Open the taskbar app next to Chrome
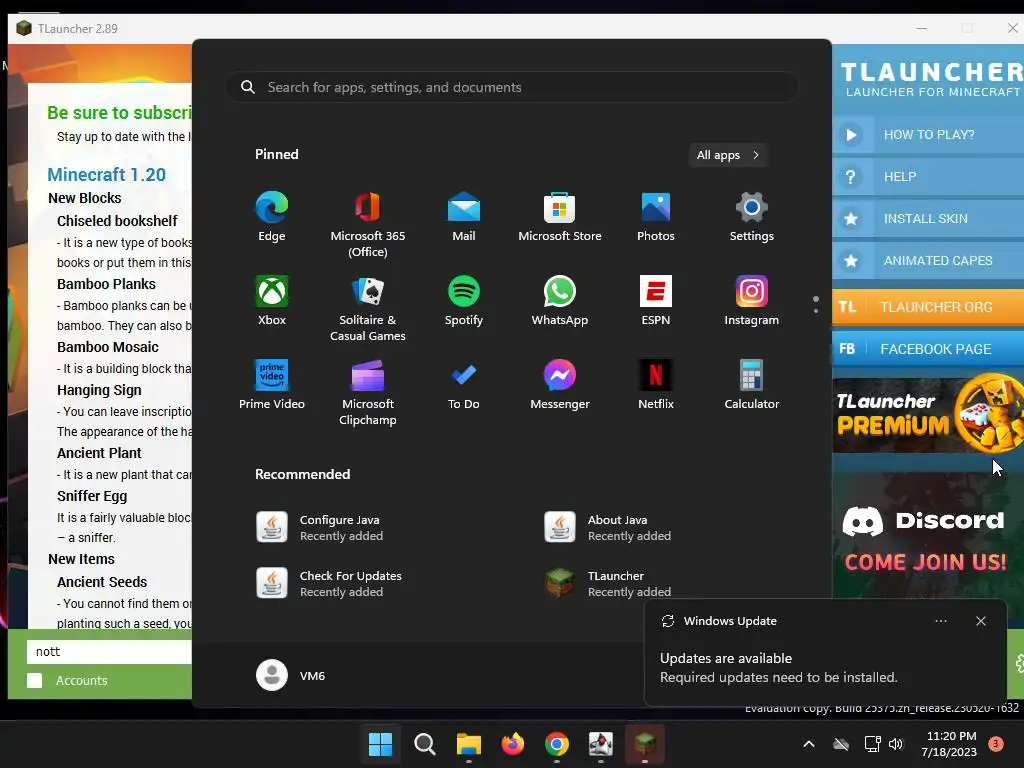 (x=601, y=744)
